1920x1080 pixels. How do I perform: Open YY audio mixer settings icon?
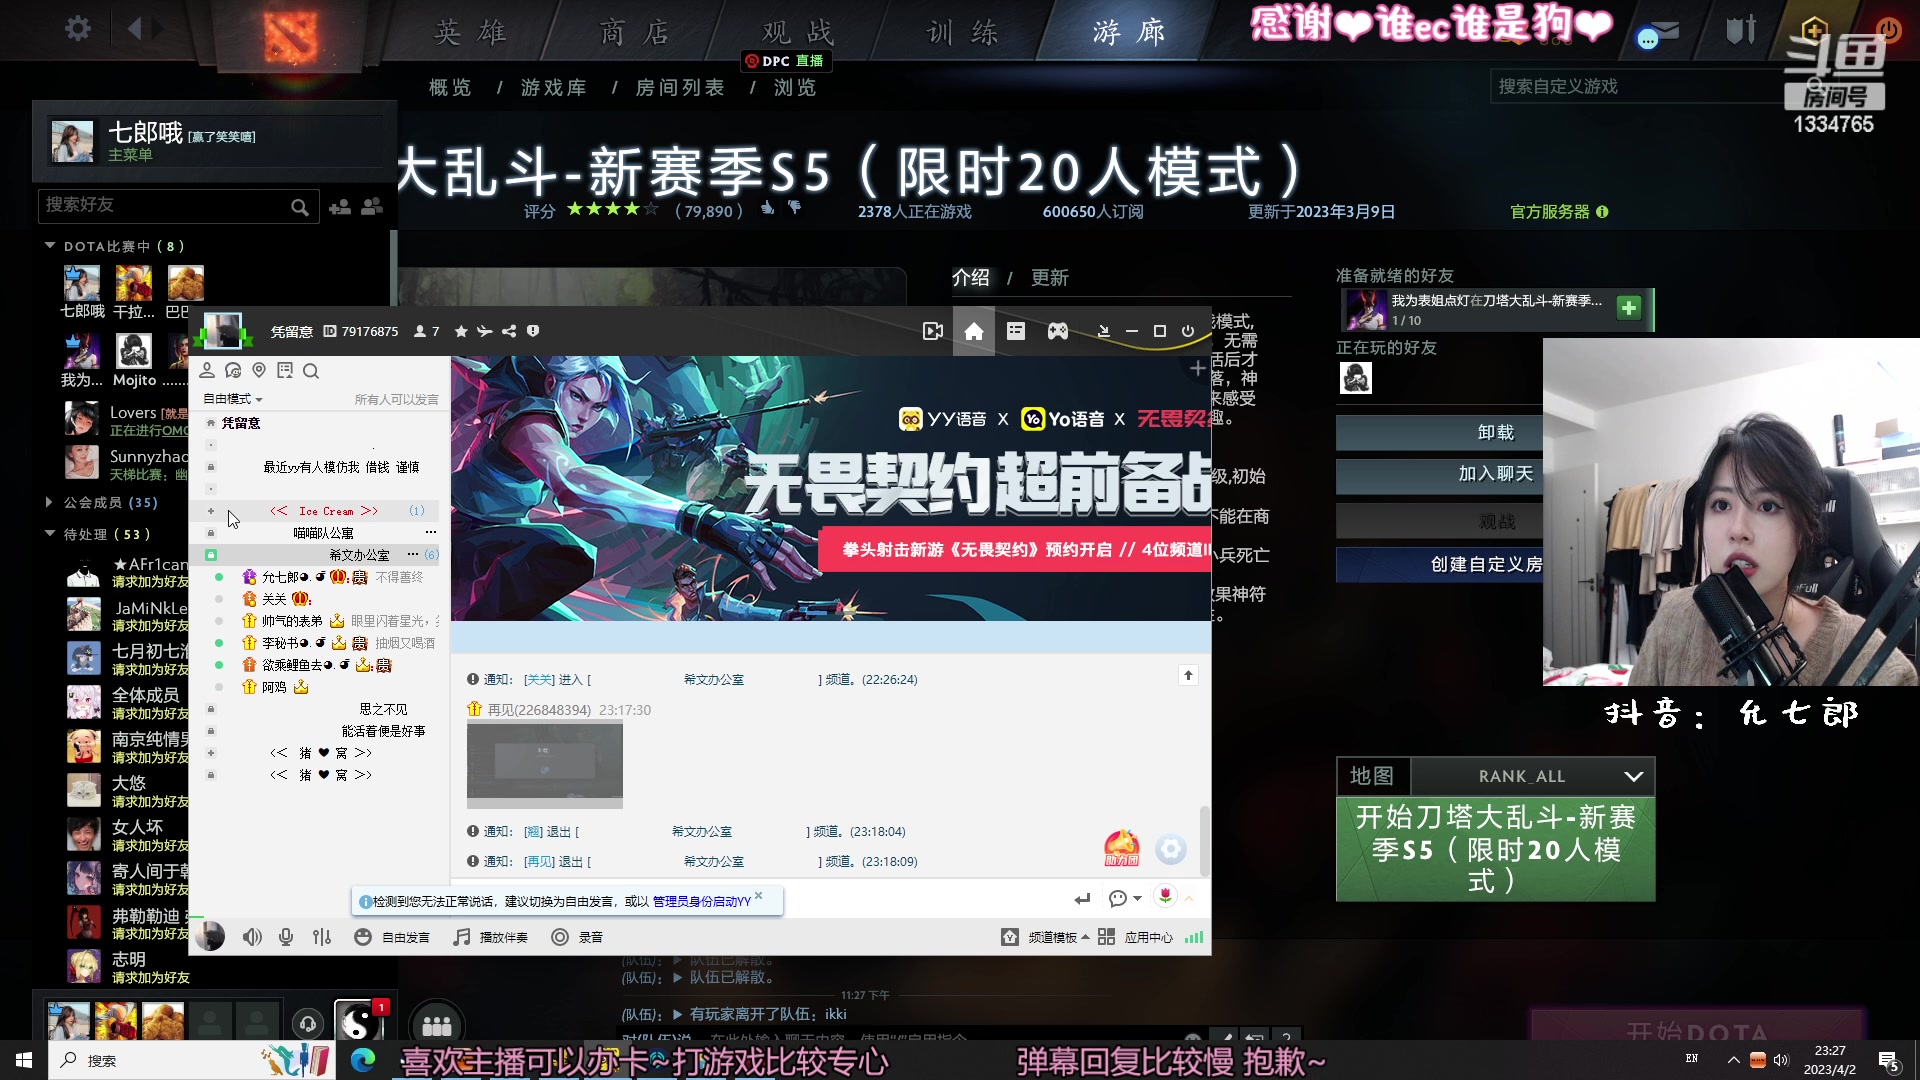[322, 937]
